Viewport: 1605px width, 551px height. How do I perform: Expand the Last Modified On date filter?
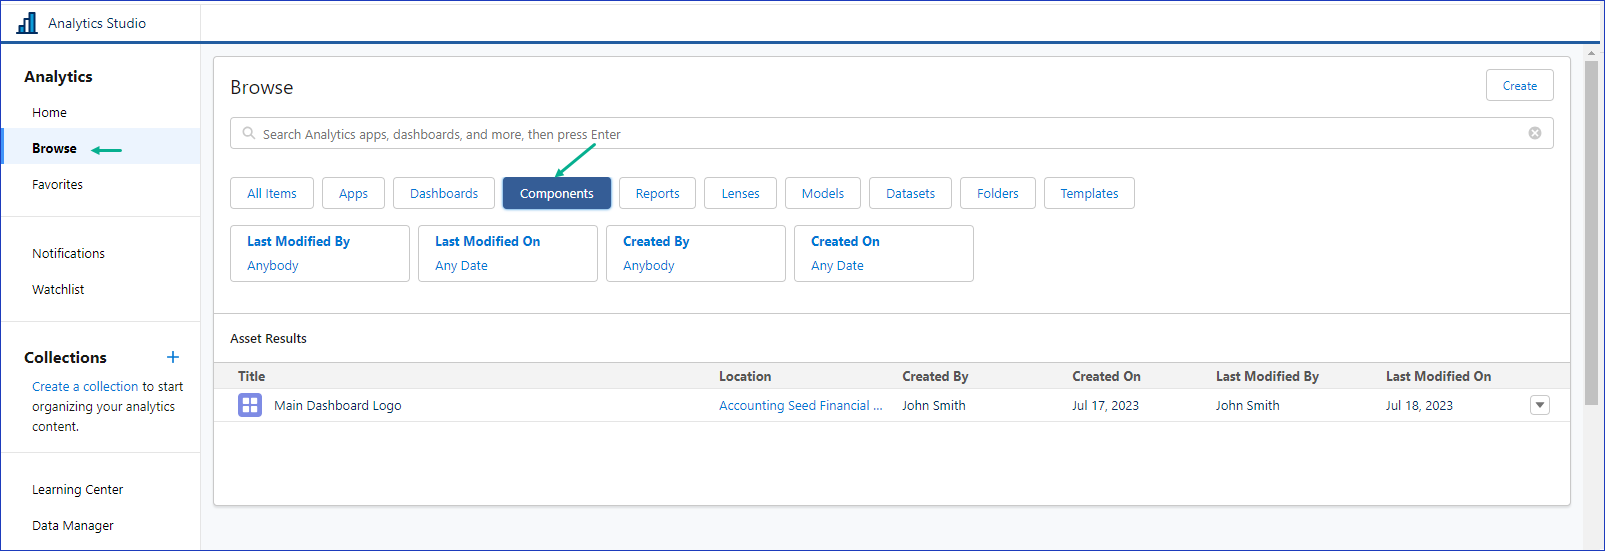pos(507,253)
